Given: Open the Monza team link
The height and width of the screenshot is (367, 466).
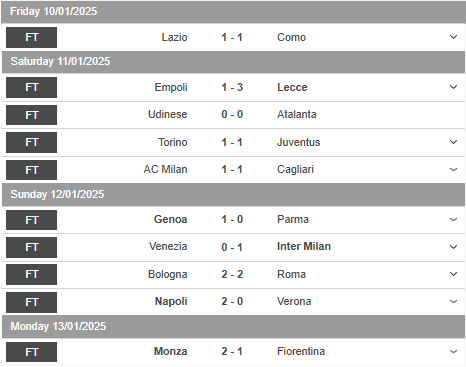Looking at the screenshot, I should point(170,351).
